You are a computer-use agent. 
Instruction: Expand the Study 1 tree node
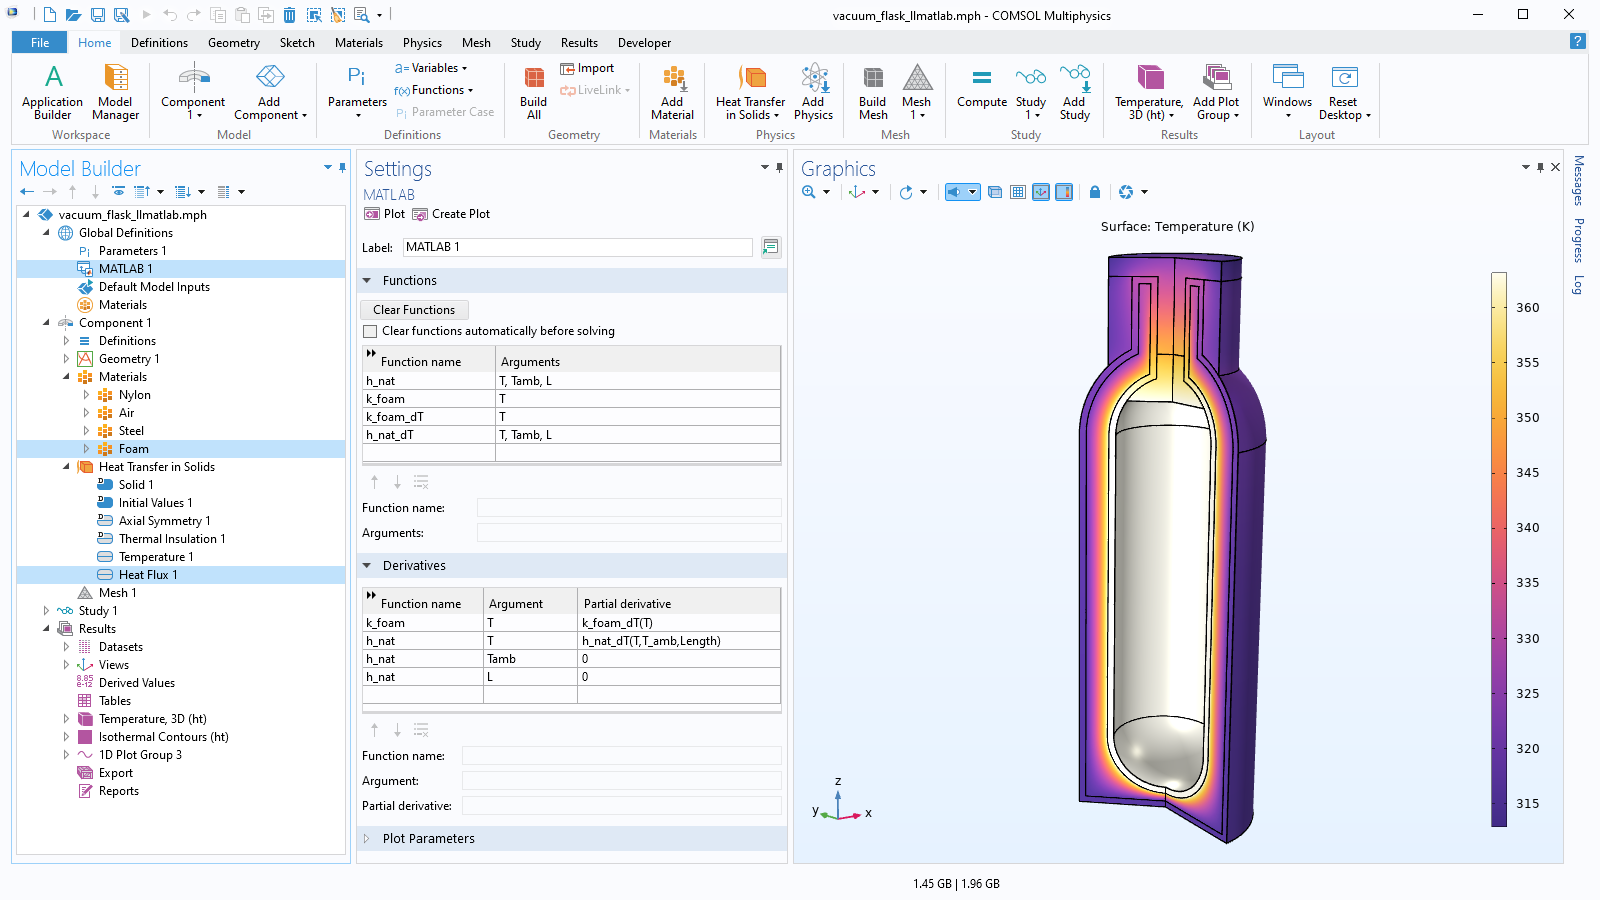46,611
